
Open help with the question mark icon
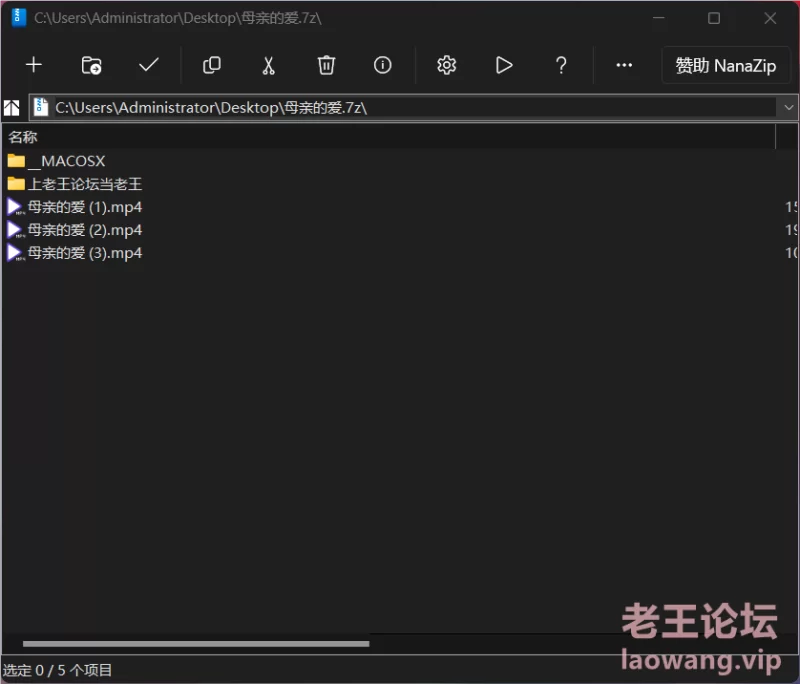[561, 65]
